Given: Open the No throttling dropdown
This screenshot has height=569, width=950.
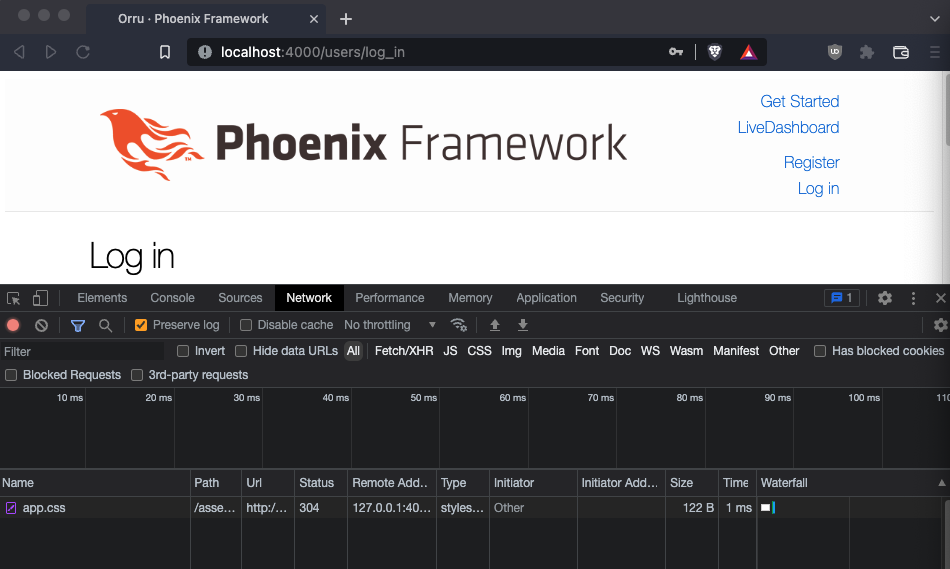Looking at the screenshot, I should pyautogui.click(x=390, y=325).
